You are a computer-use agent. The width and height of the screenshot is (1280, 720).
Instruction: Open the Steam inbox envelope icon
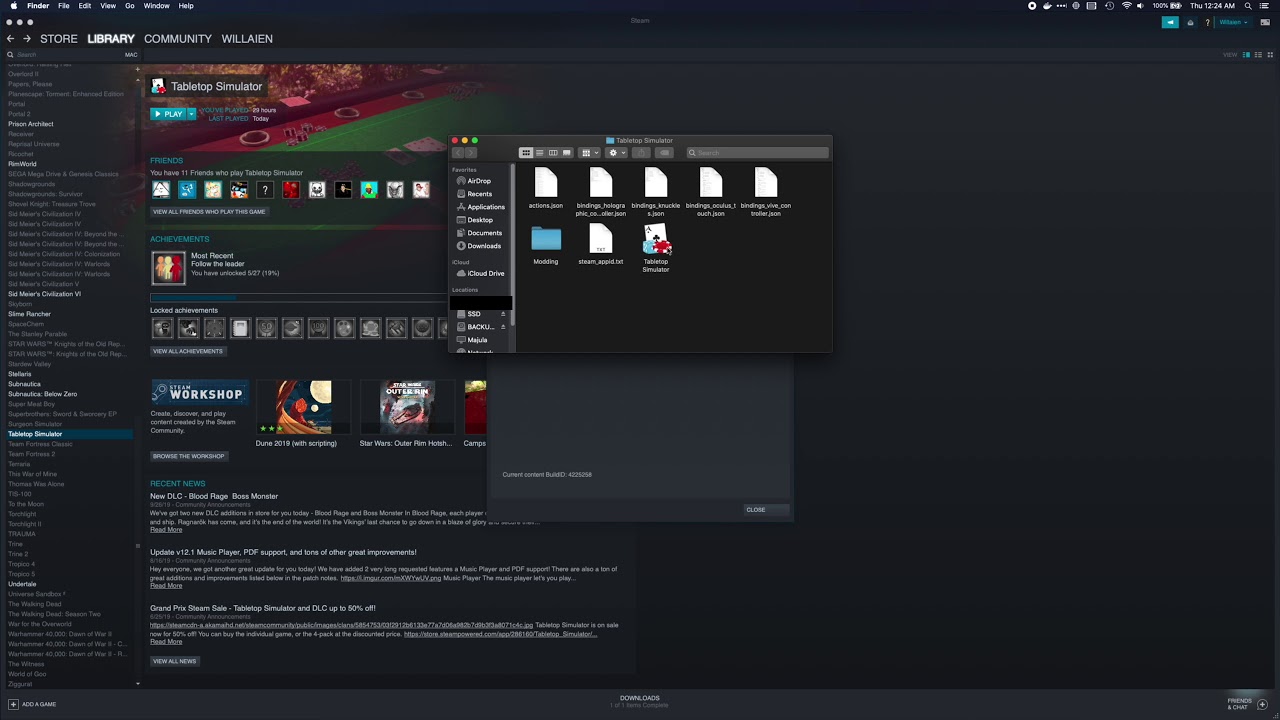click(x=1190, y=22)
